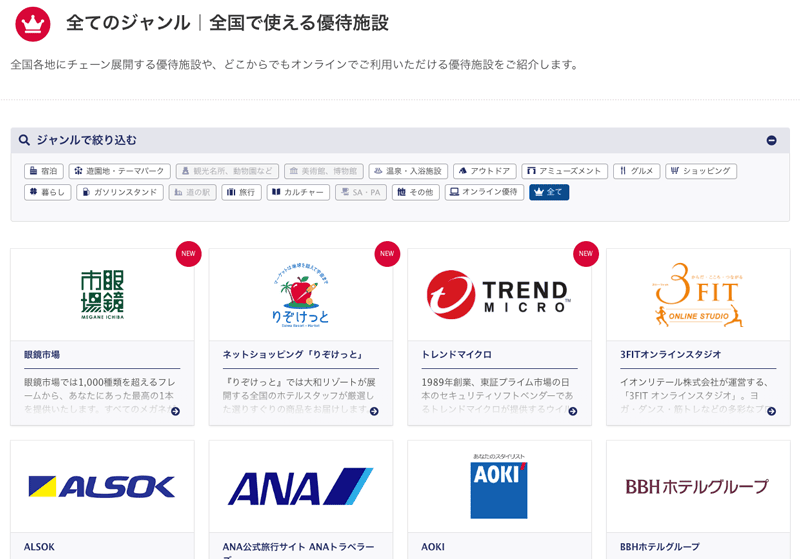Open the BBHホテルグループ logo thumbnail
The height and width of the screenshot is (559, 800).
point(698,487)
